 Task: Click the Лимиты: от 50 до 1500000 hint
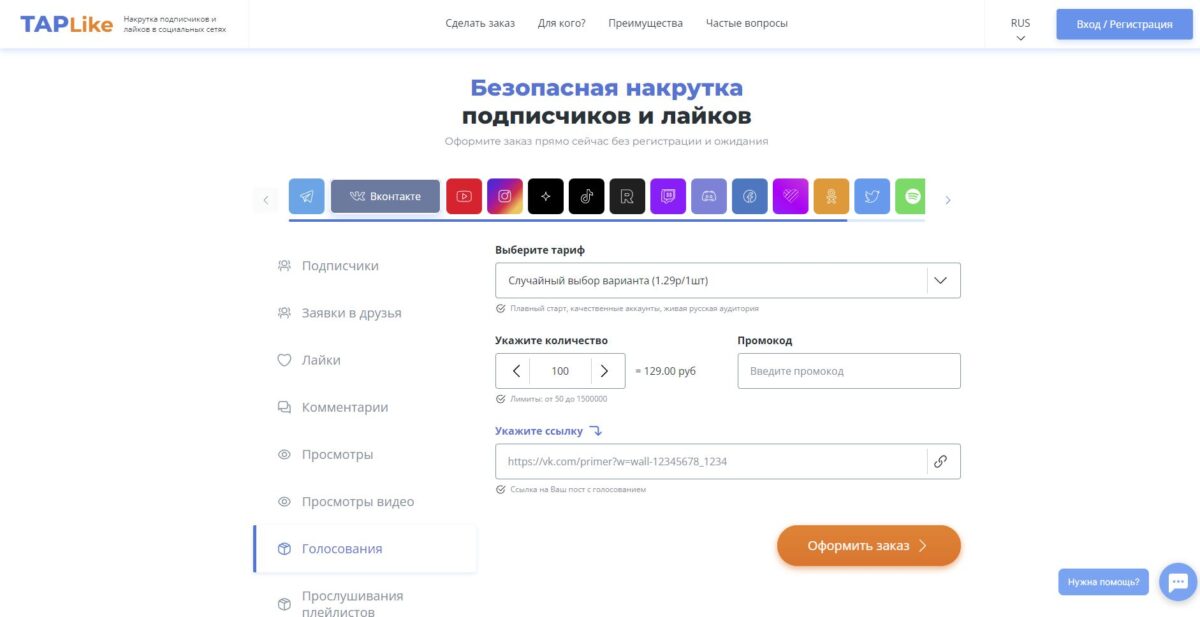point(558,399)
